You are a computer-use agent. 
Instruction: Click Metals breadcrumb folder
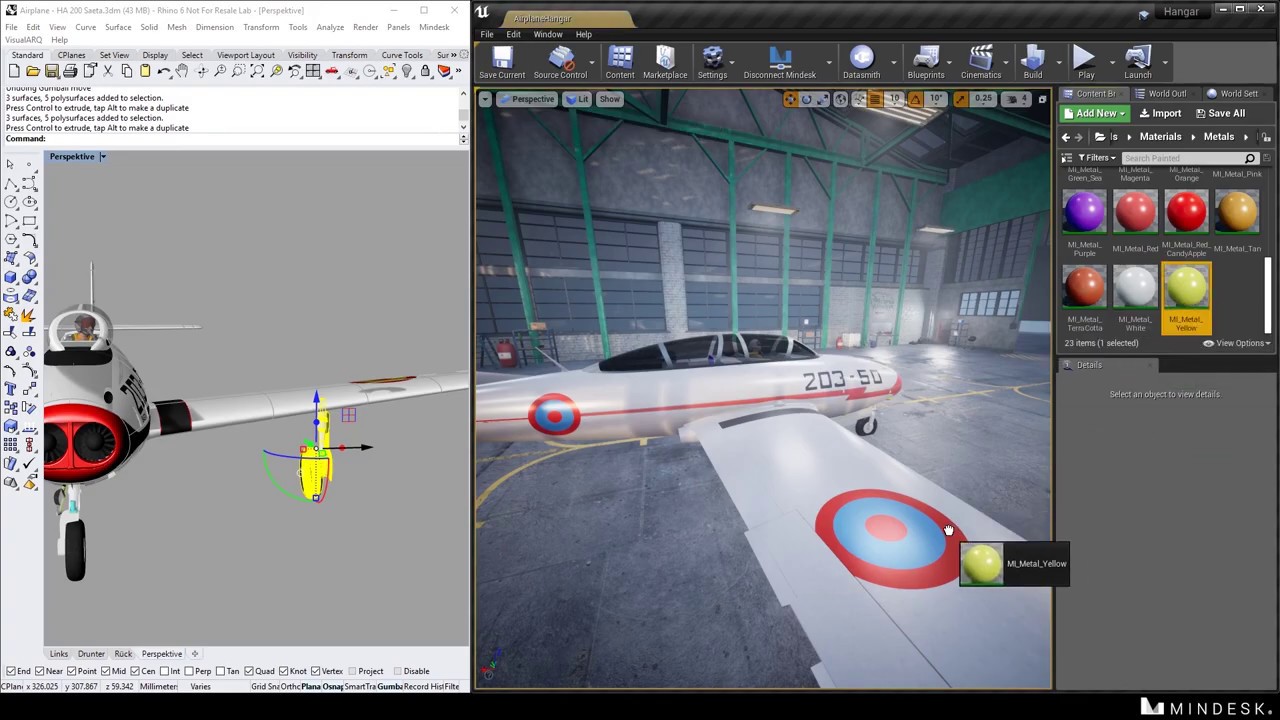1218,137
